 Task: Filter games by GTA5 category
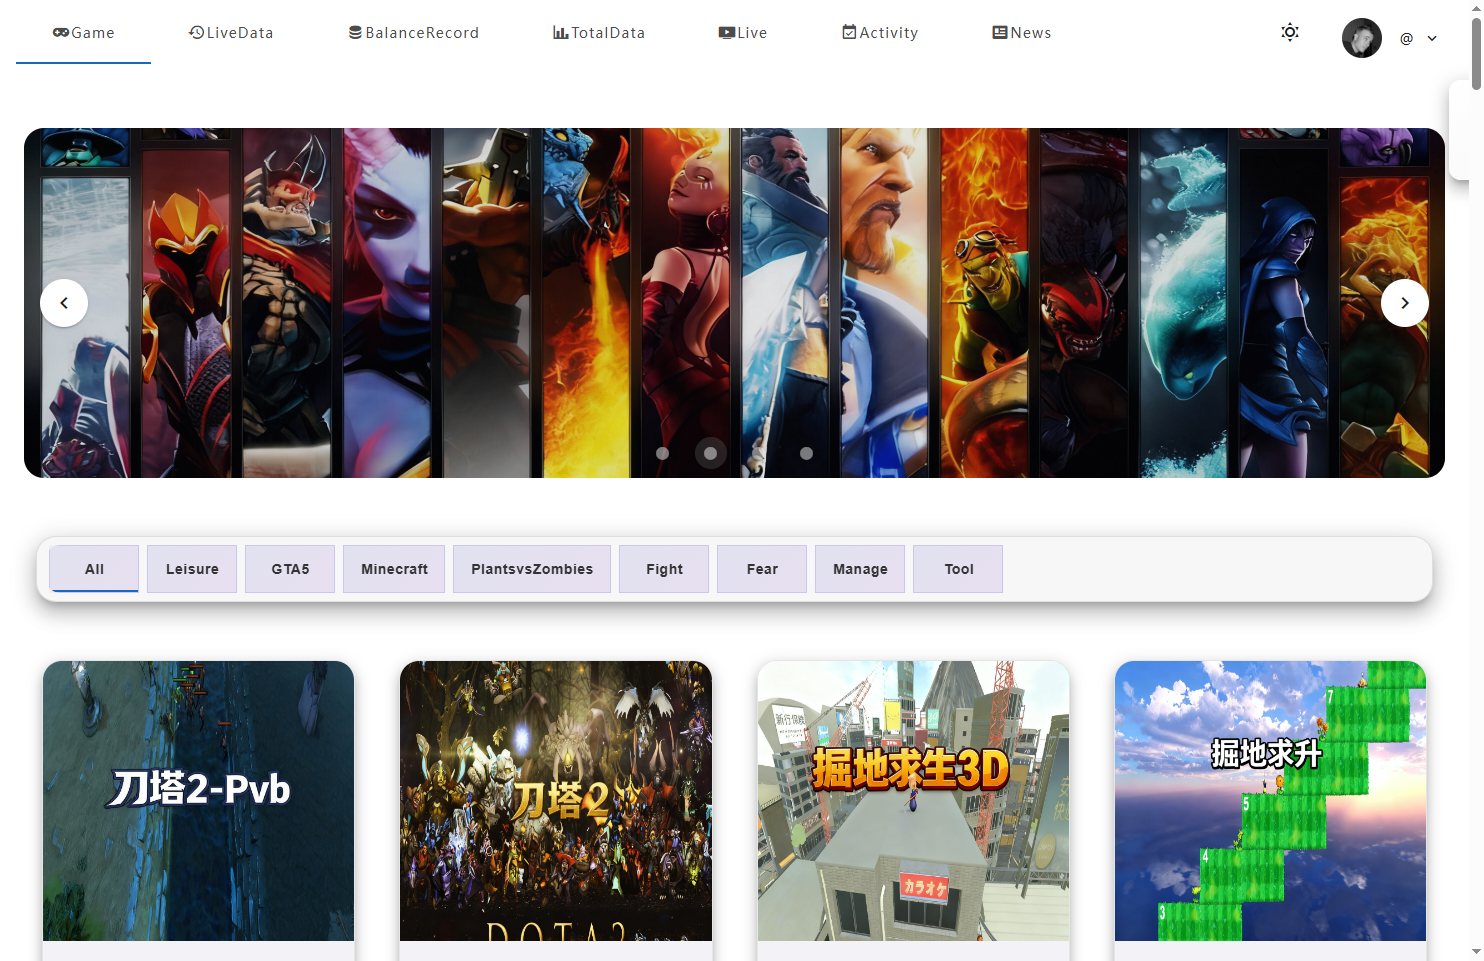pyautogui.click(x=290, y=569)
